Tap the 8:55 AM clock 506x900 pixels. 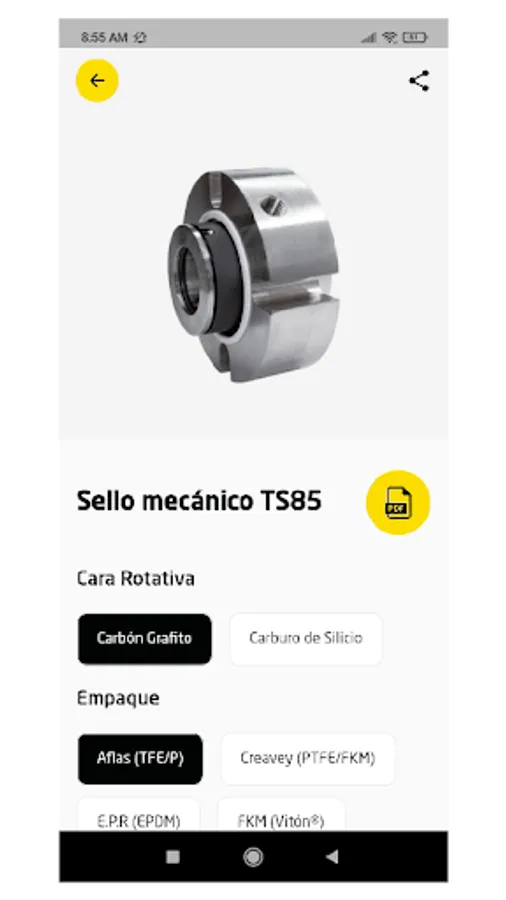click(104, 38)
